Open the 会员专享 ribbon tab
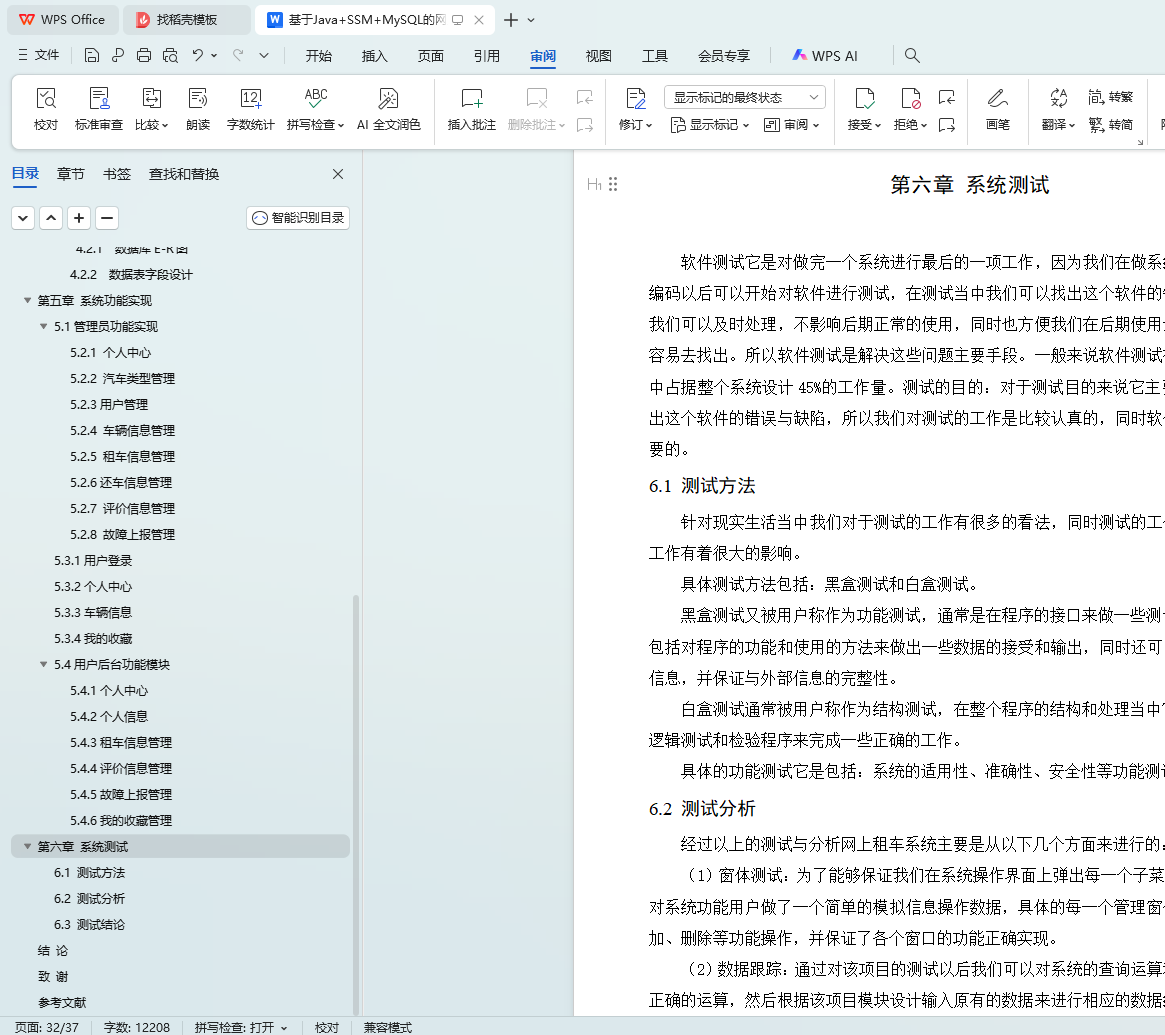The image size is (1165, 1035). pyautogui.click(x=724, y=56)
